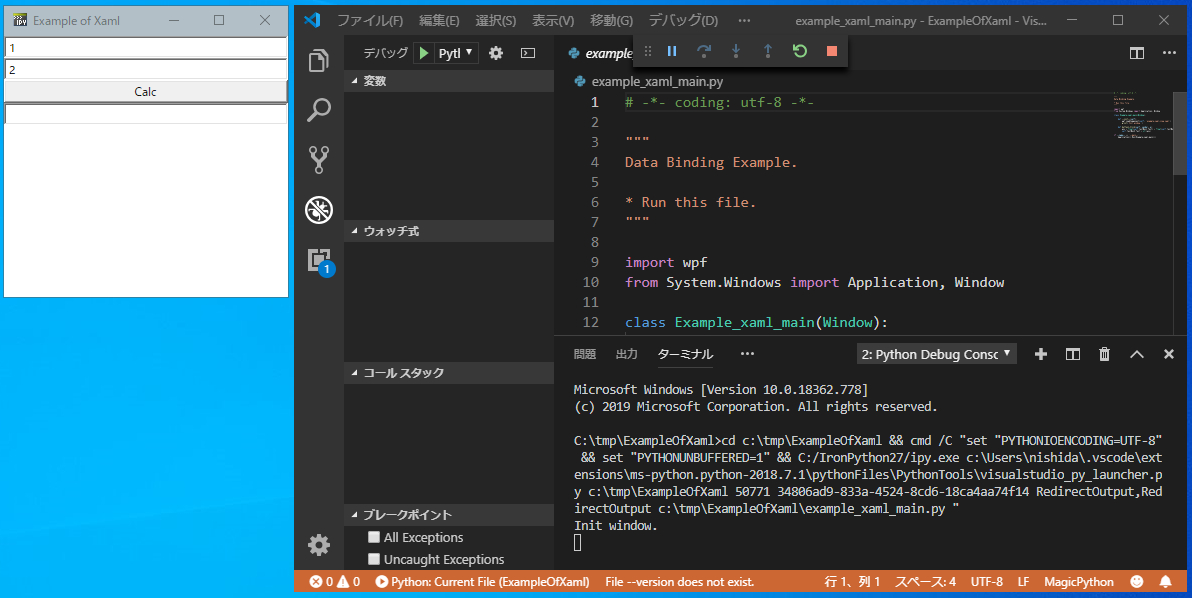This screenshot has width=1192, height=598.
Task: Click errors and warnings count in status bar
Action: tap(334, 582)
